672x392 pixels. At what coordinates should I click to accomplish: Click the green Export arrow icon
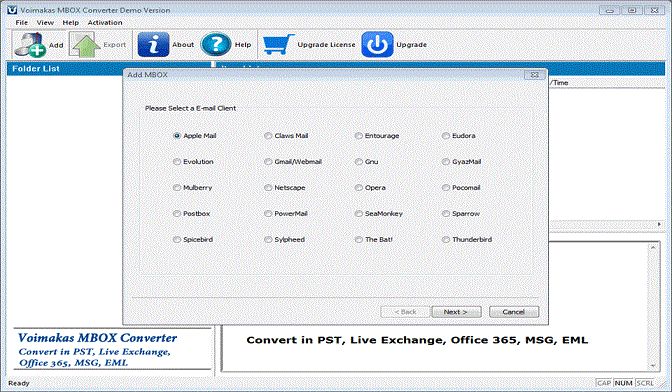[84, 45]
